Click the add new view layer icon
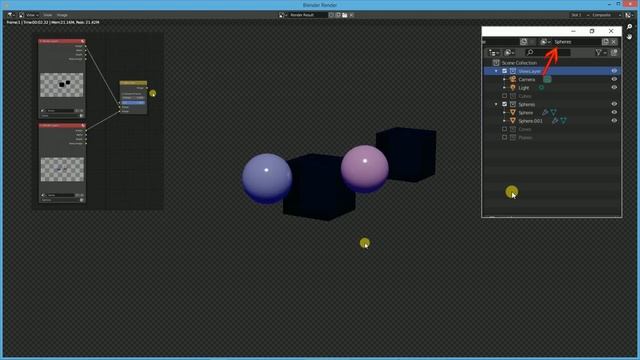 click(605, 42)
